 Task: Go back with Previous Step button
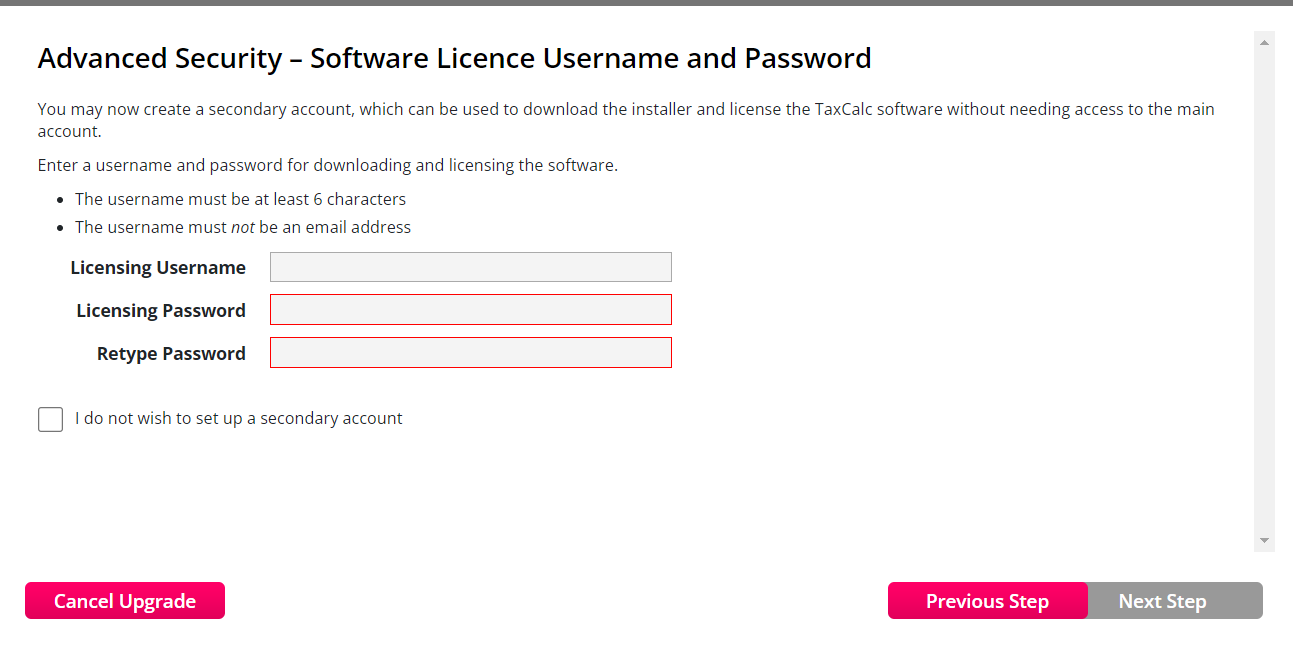987,601
